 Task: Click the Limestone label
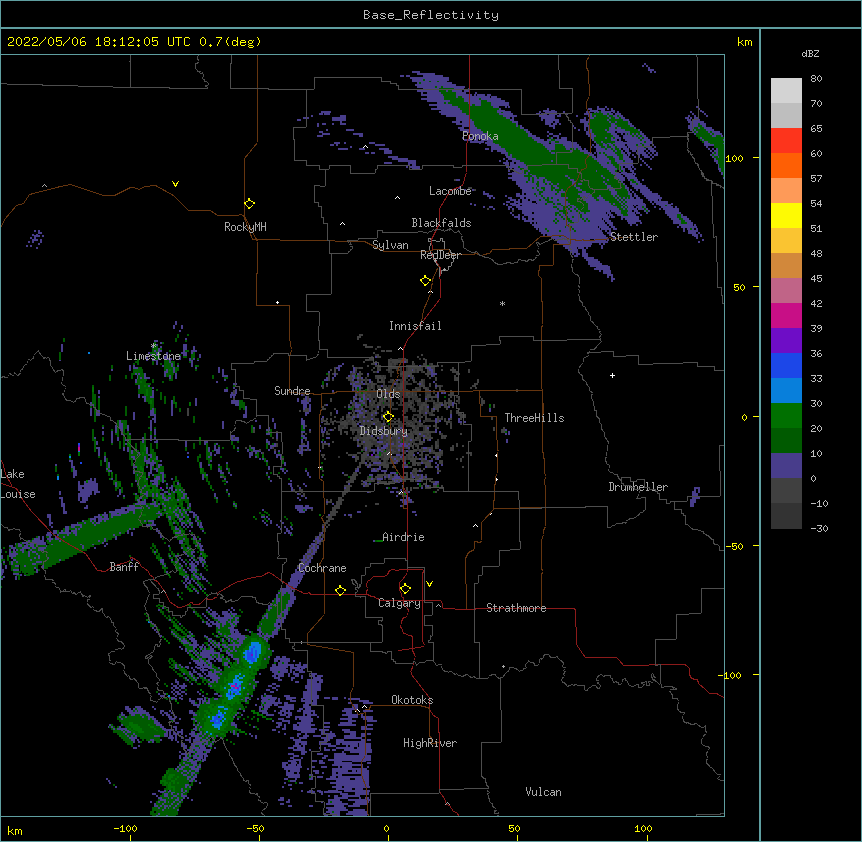[x=153, y=356]
